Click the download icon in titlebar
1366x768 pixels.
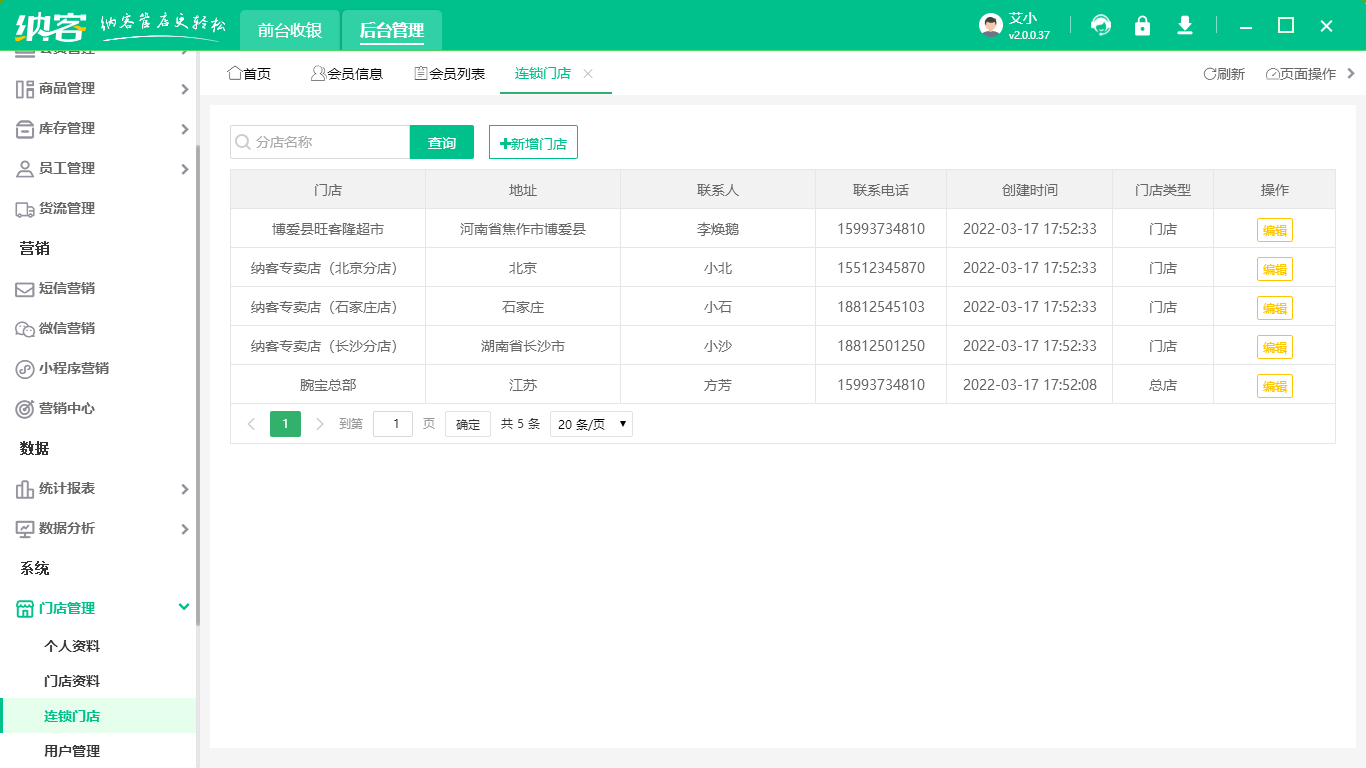(x=1184, y=26)
